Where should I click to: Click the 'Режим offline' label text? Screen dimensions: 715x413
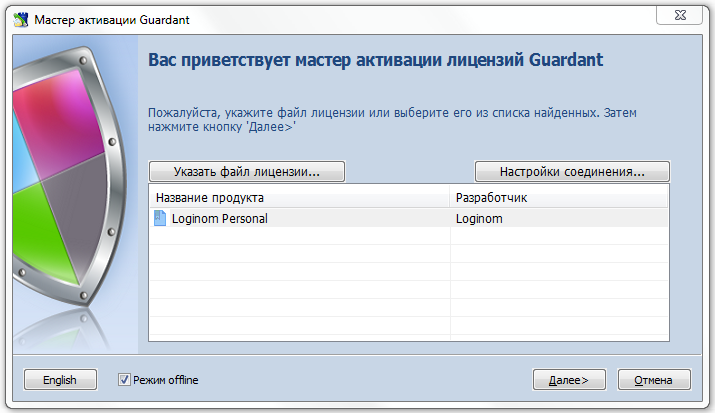[x=166, y=380]
